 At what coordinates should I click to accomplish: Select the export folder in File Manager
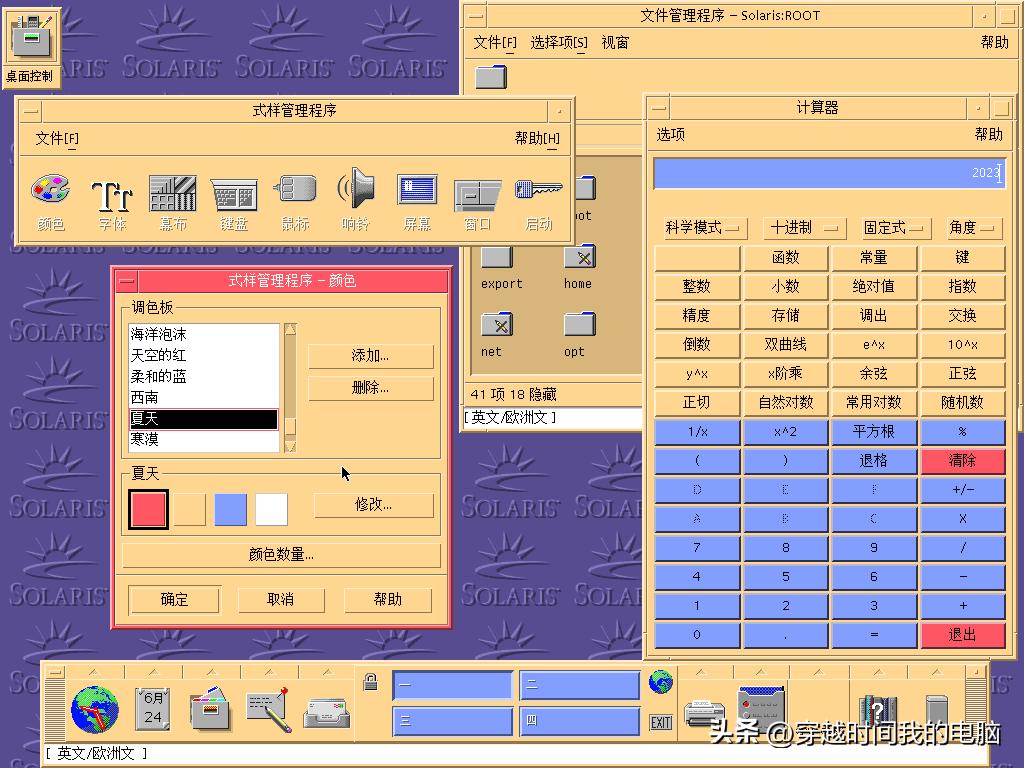pos(497,257)
